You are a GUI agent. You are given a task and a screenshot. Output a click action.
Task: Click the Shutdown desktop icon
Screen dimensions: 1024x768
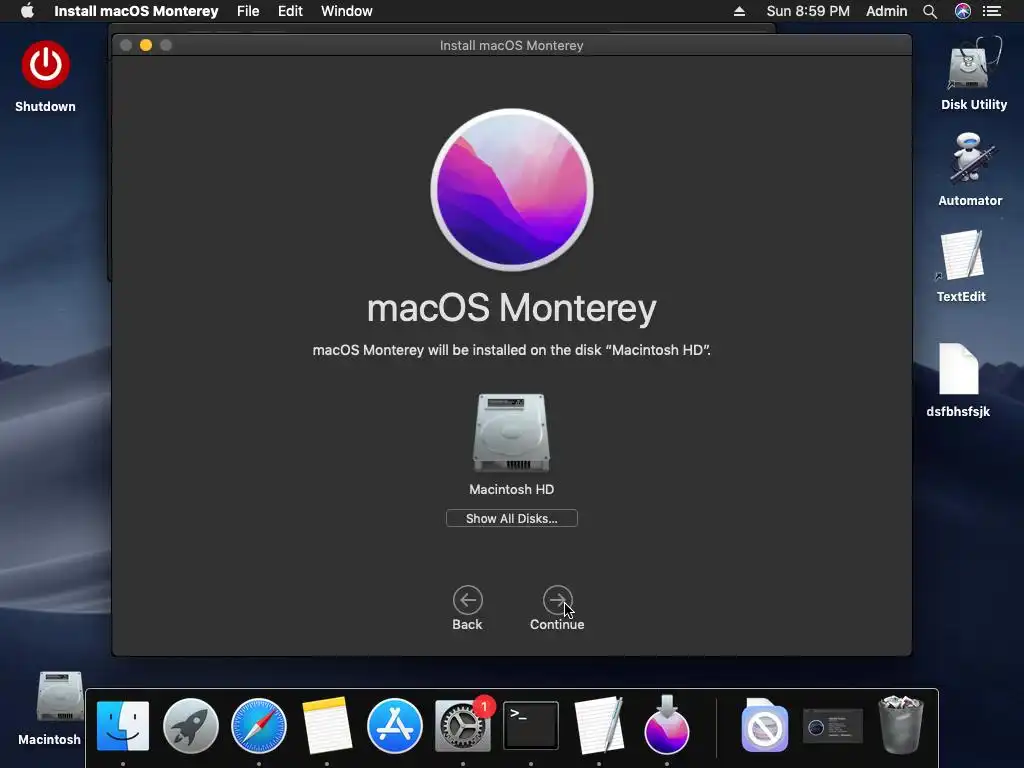[x=45, y=65]
